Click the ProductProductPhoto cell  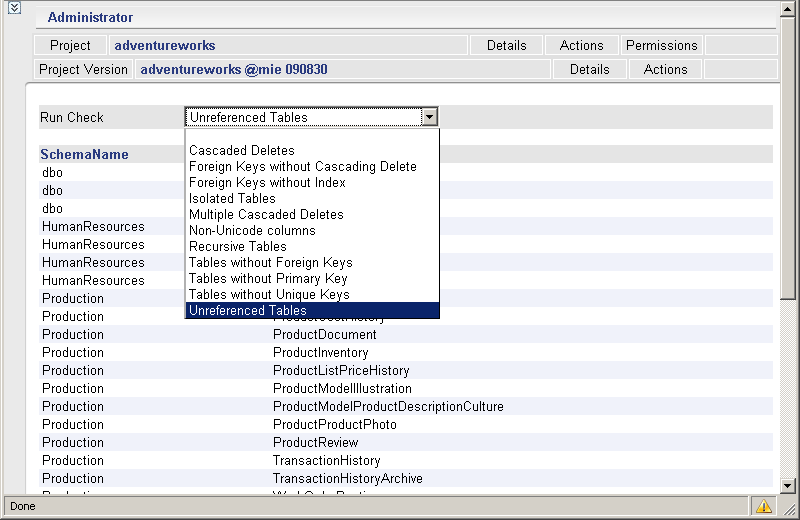pos(335,425)
